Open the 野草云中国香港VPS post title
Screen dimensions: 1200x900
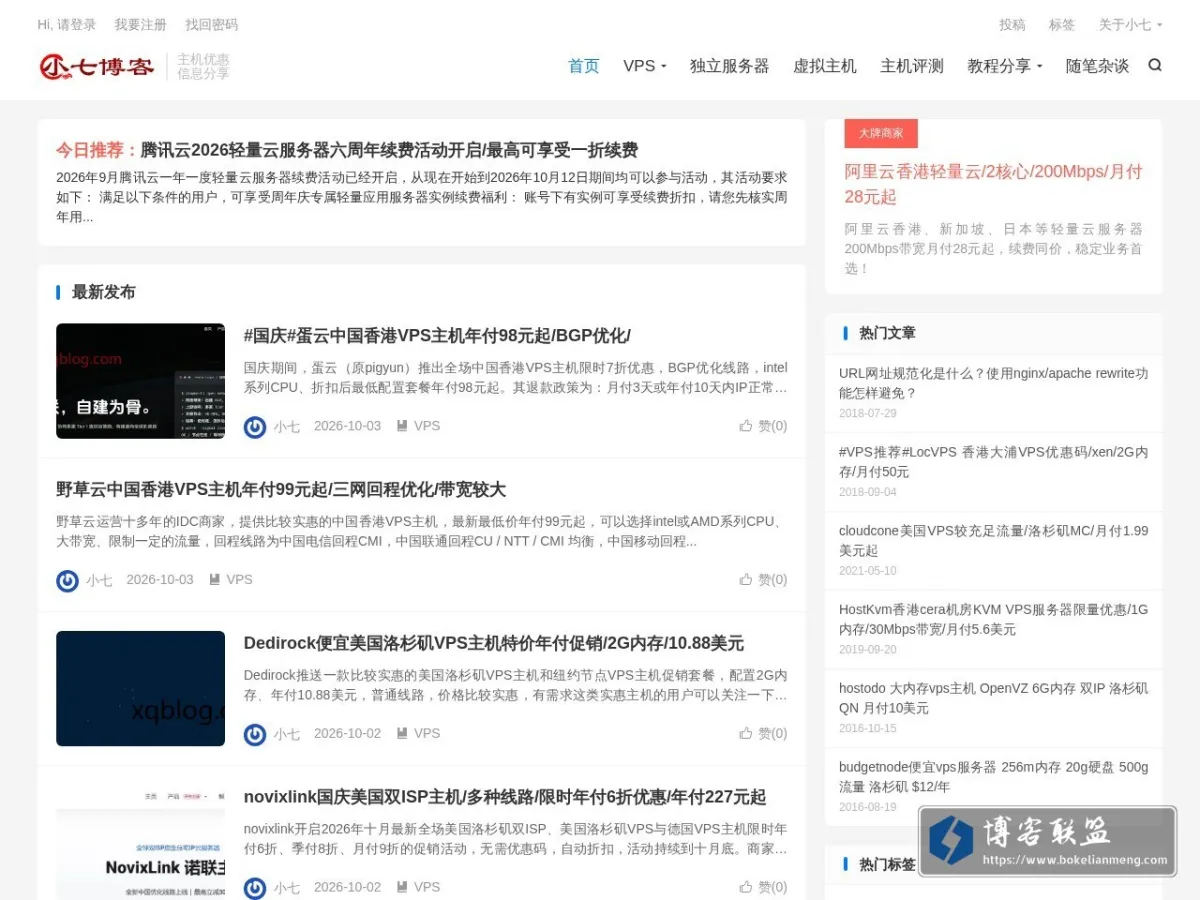(281, 490)
